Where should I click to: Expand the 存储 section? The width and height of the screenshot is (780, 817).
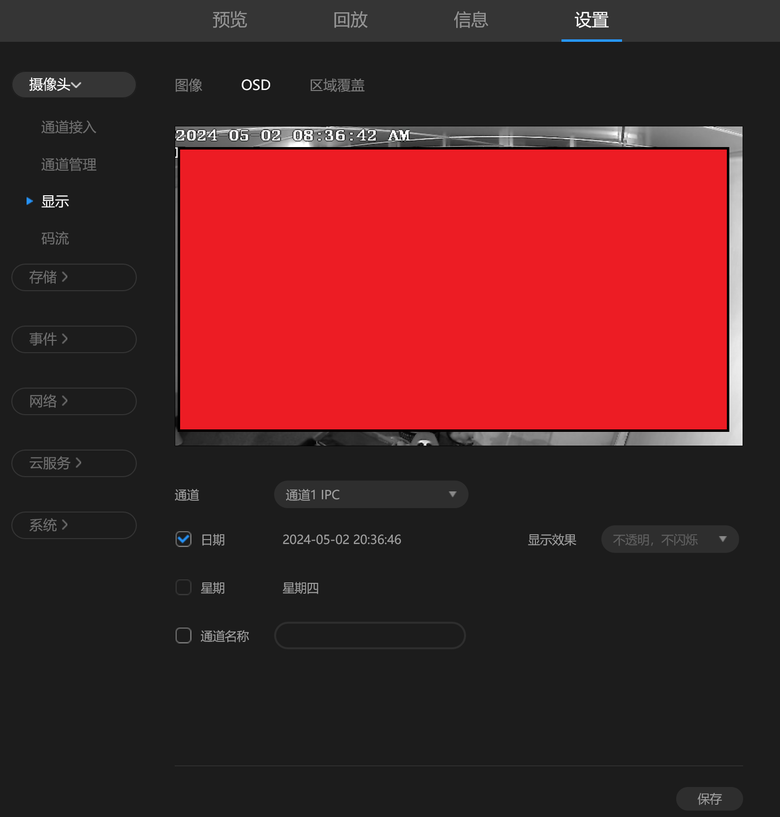tap(74, 277)
